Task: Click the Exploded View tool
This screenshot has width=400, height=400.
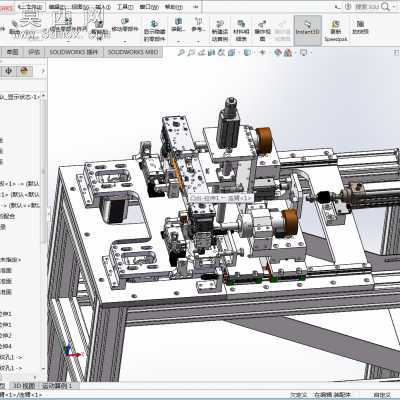Action: click(x=262, y=31)
